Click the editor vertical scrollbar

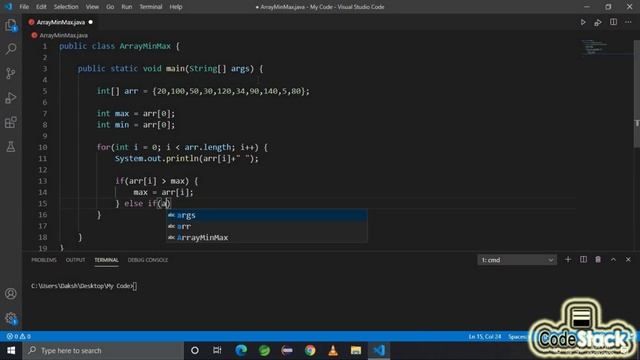(x=636, y=94)
